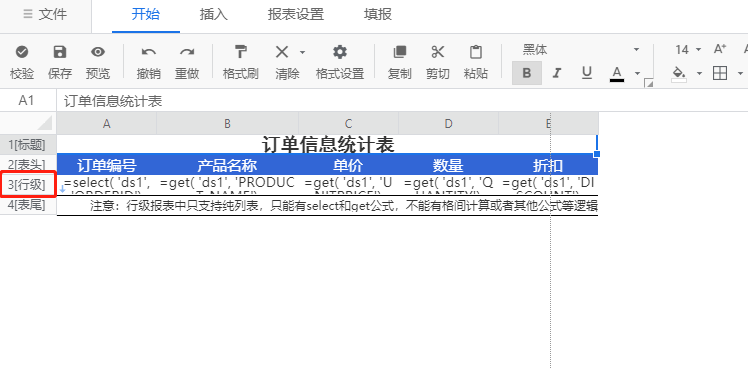Image resolution: width=748 pixels, height=369 pixels.
Task: Expand the 清除 dropdown arrow
Action: (x=302, y=52)
